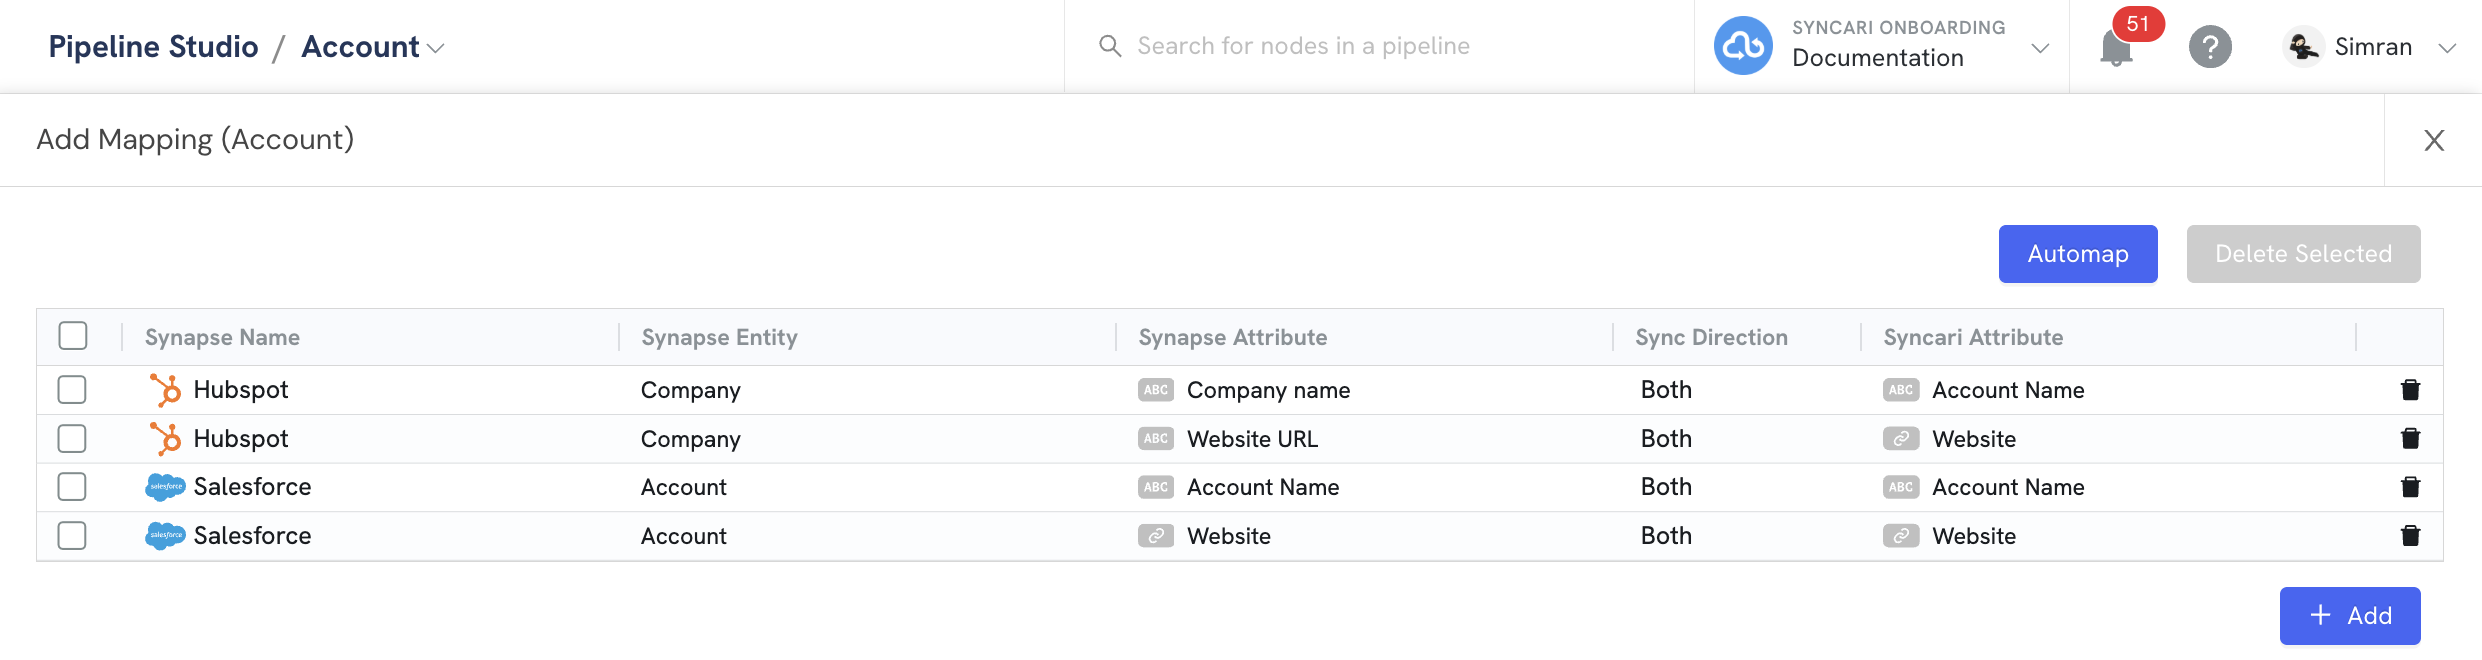Click the Add mapping button
This screenshot has height=660, width=2482.
[2350, 616]
